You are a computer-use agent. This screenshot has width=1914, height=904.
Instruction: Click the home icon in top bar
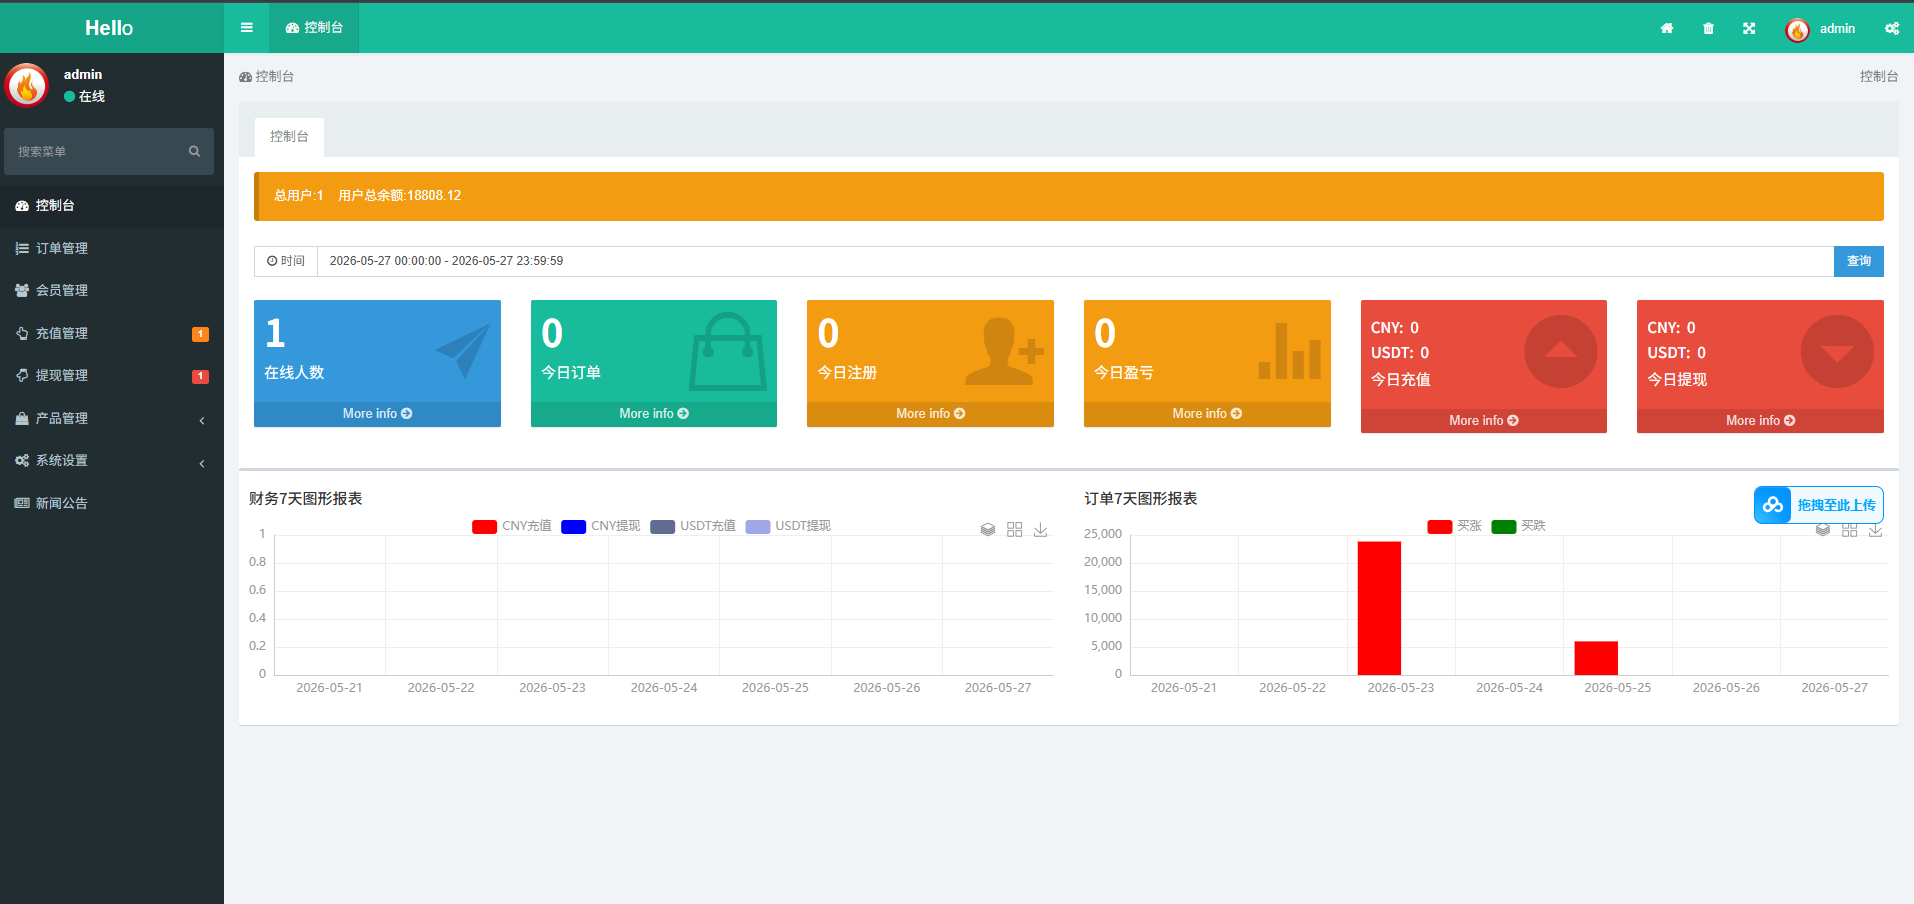[1667, 28]
